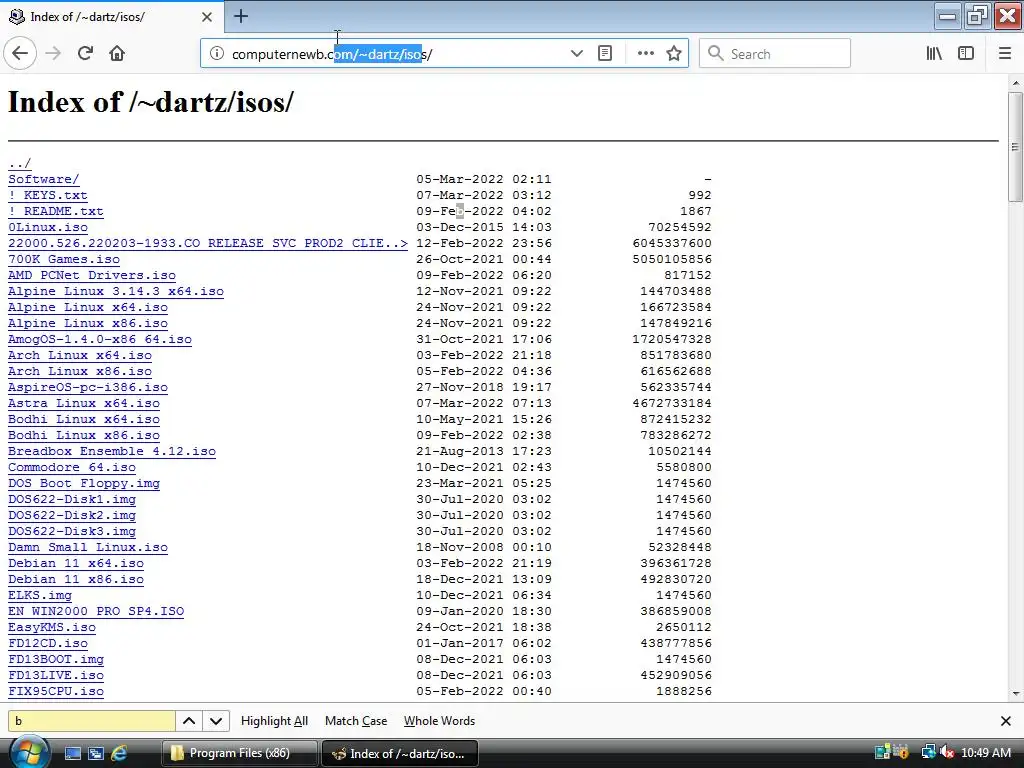Click the vertical scrollbar thumb
Screen dimensions: 1024x768
1015,146
